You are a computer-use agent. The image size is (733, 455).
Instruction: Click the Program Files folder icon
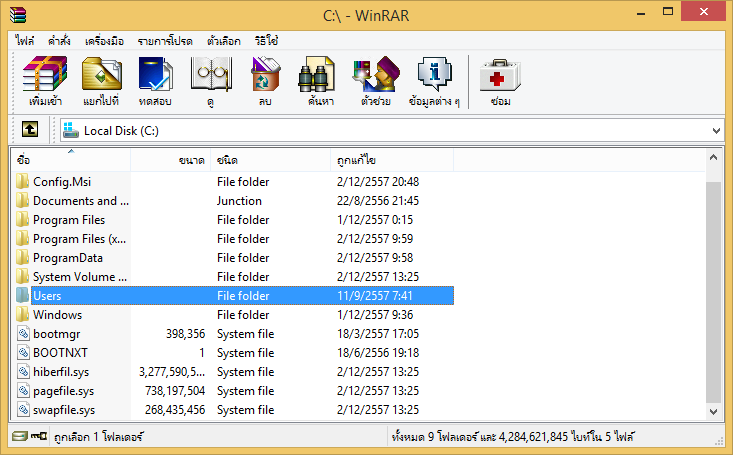(x=22, y=219)
